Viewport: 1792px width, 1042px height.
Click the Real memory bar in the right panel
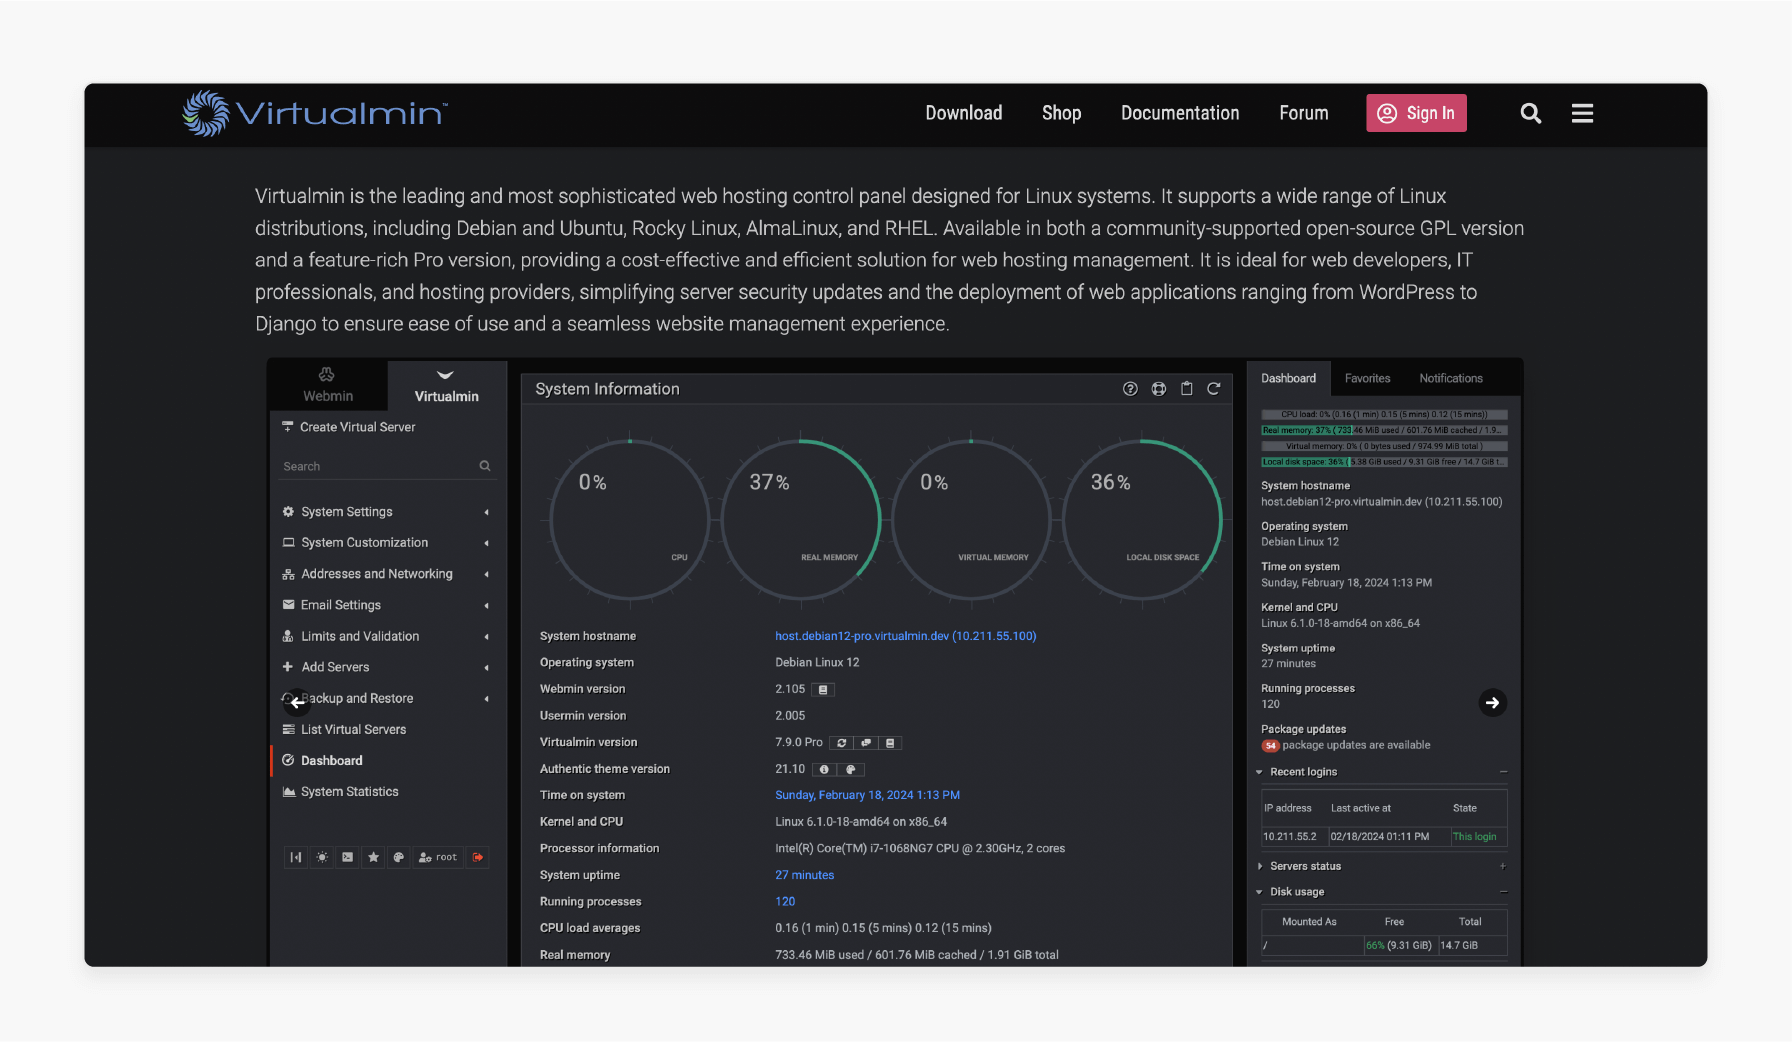click(x=1384, y=430)
